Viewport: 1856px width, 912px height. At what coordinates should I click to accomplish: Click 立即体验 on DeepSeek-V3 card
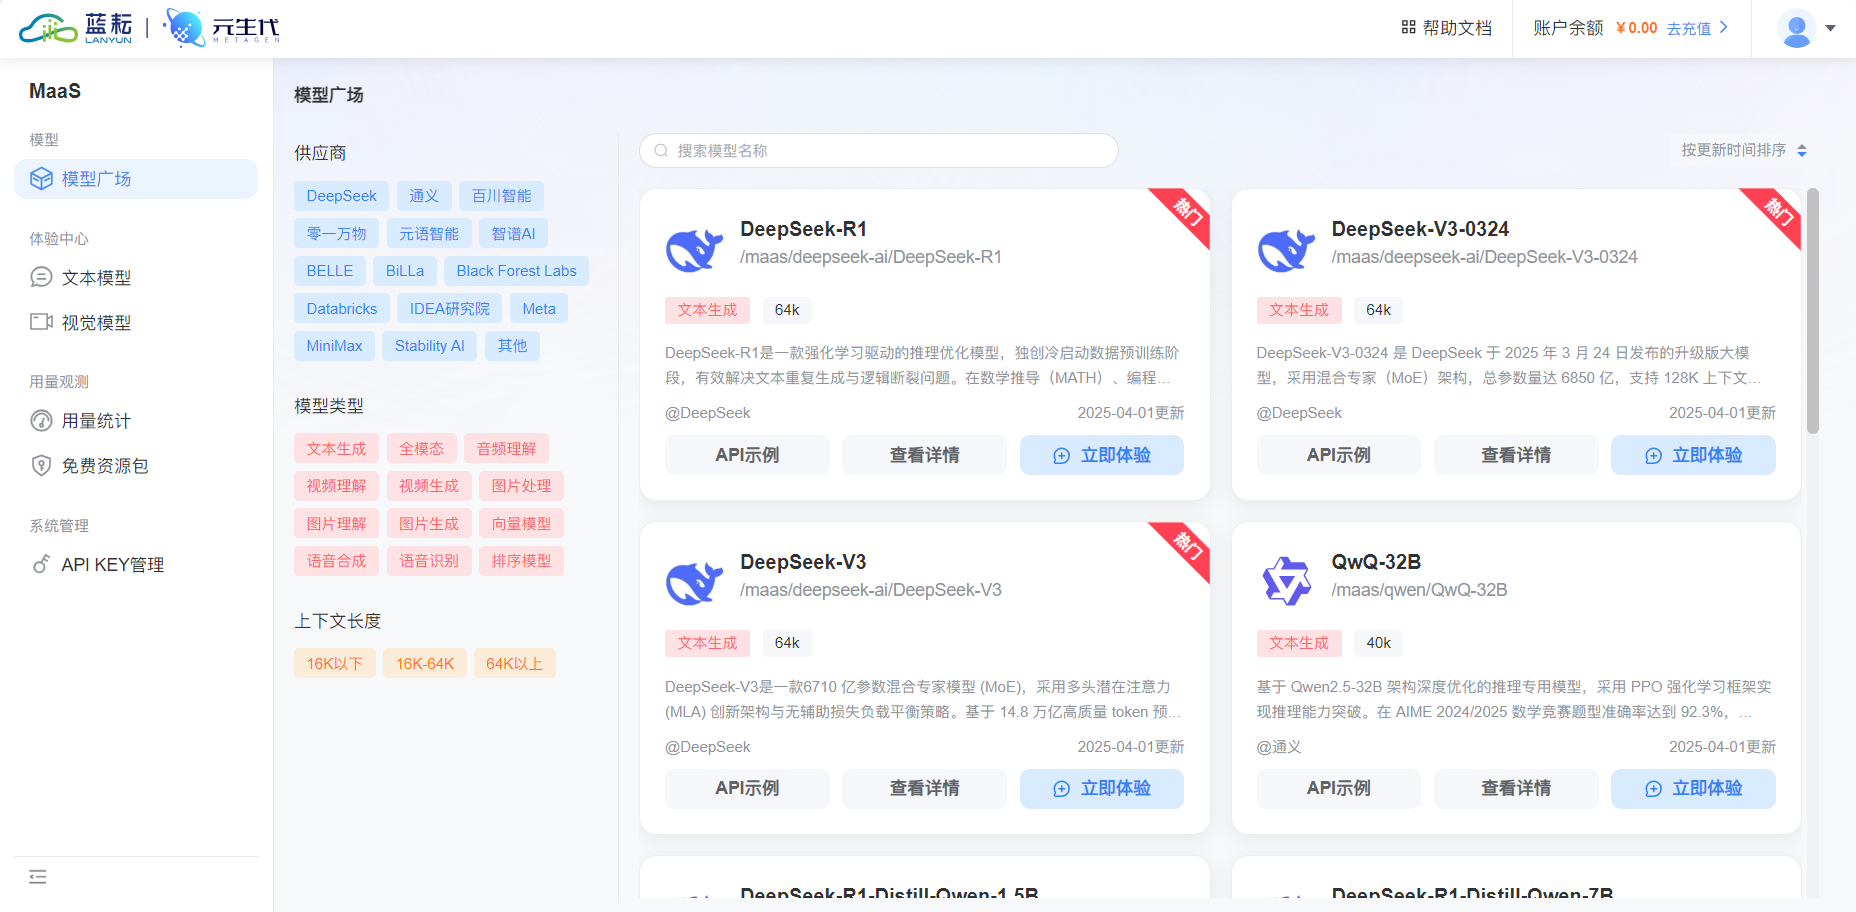pos(1102,788)
